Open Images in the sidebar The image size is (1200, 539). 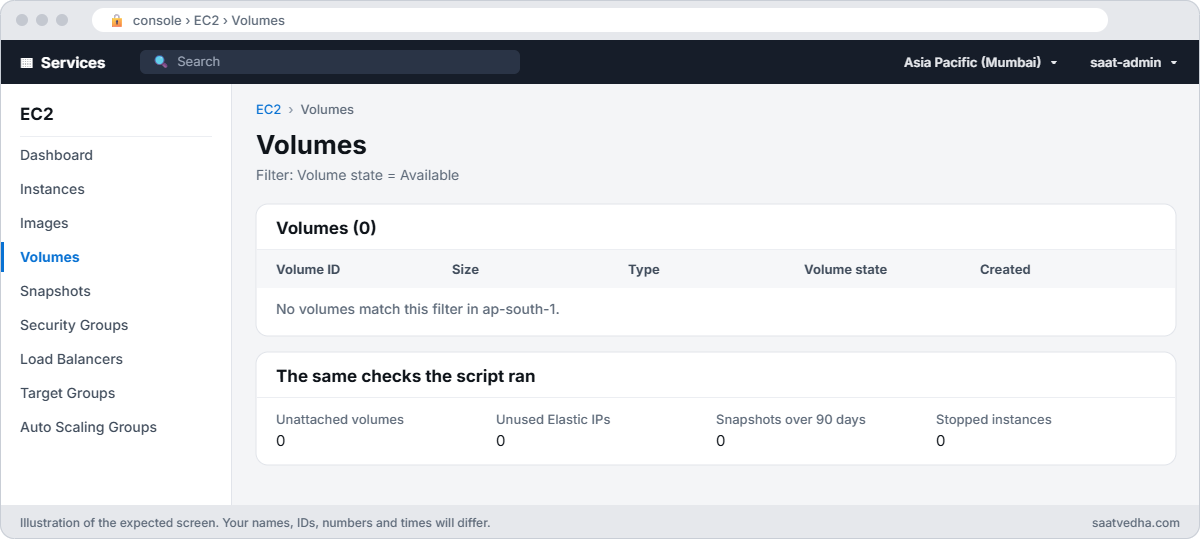[44, 223]
